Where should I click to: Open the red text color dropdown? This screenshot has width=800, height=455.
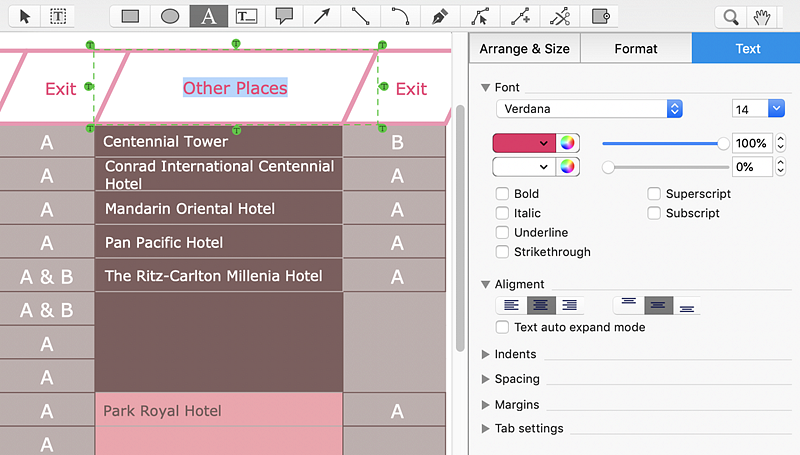543,143
